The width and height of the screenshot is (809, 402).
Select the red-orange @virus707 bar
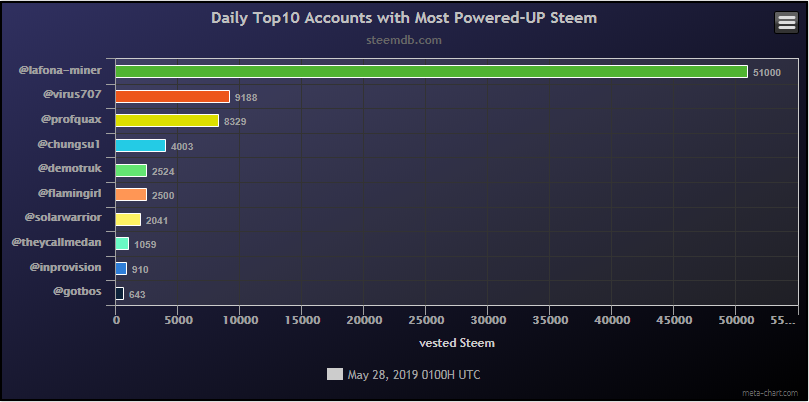tap(172, 96)
